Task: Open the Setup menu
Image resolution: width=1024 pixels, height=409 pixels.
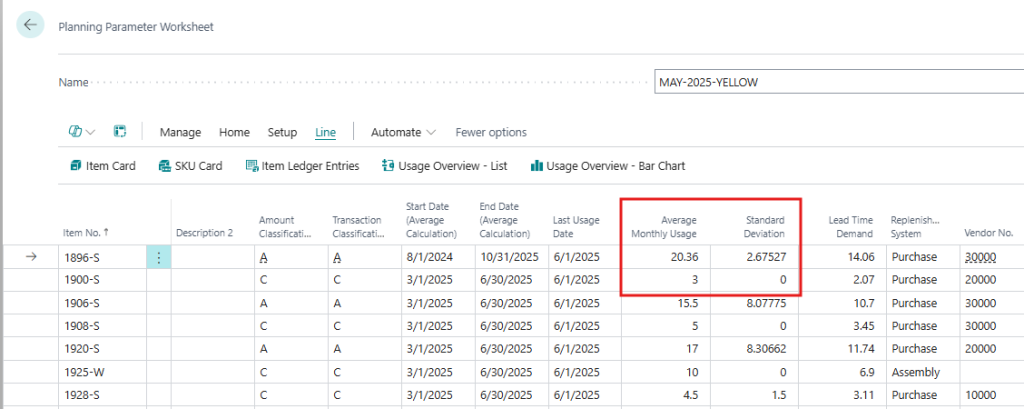Action: tap(282, 132)
